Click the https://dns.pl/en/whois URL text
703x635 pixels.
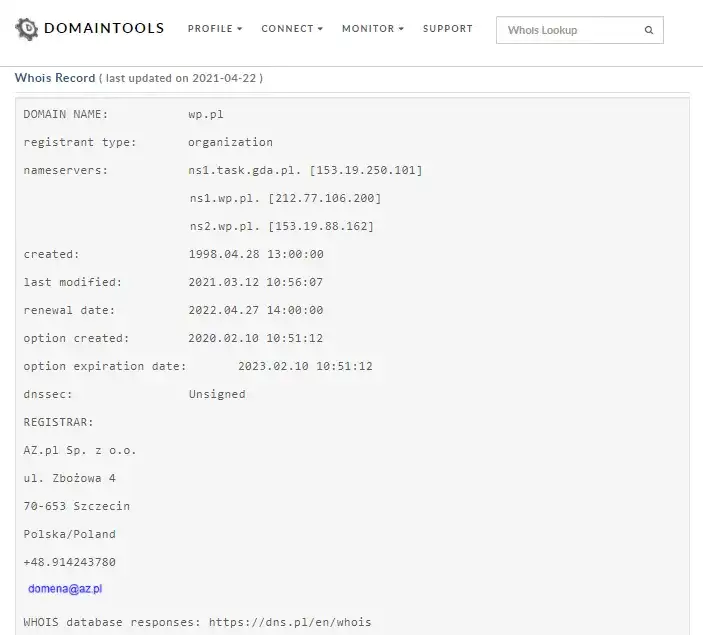[x=289, y=622]
